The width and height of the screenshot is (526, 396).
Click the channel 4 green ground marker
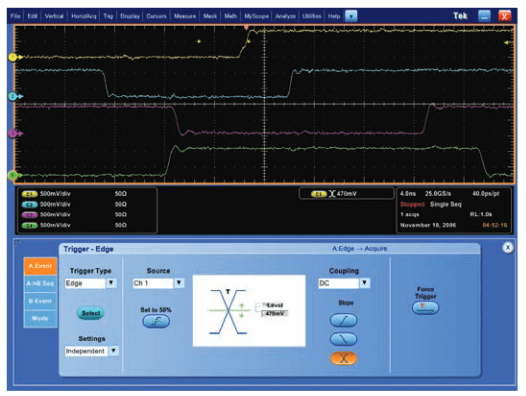tap(15, 175)
